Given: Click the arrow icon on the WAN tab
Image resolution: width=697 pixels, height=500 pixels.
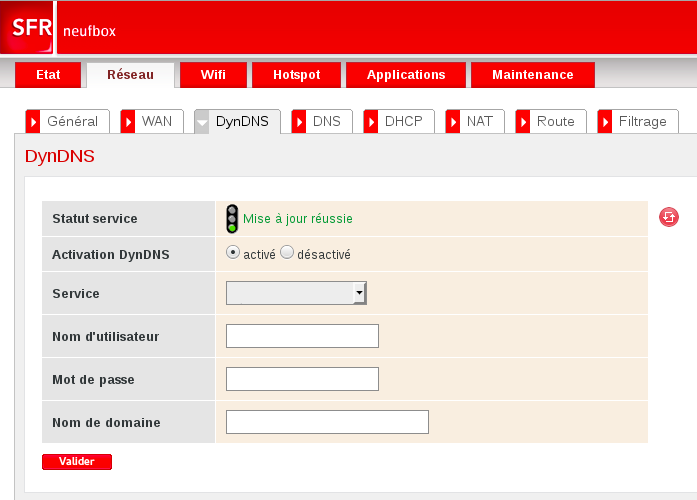Looking at the screenshot, I should tap(127, 121).
